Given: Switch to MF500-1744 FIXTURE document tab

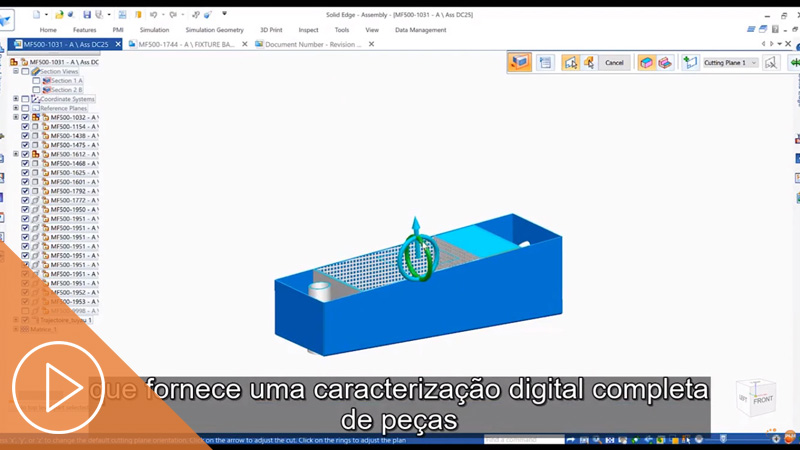Looking at the screenshot, I should [x=186, y=44].
